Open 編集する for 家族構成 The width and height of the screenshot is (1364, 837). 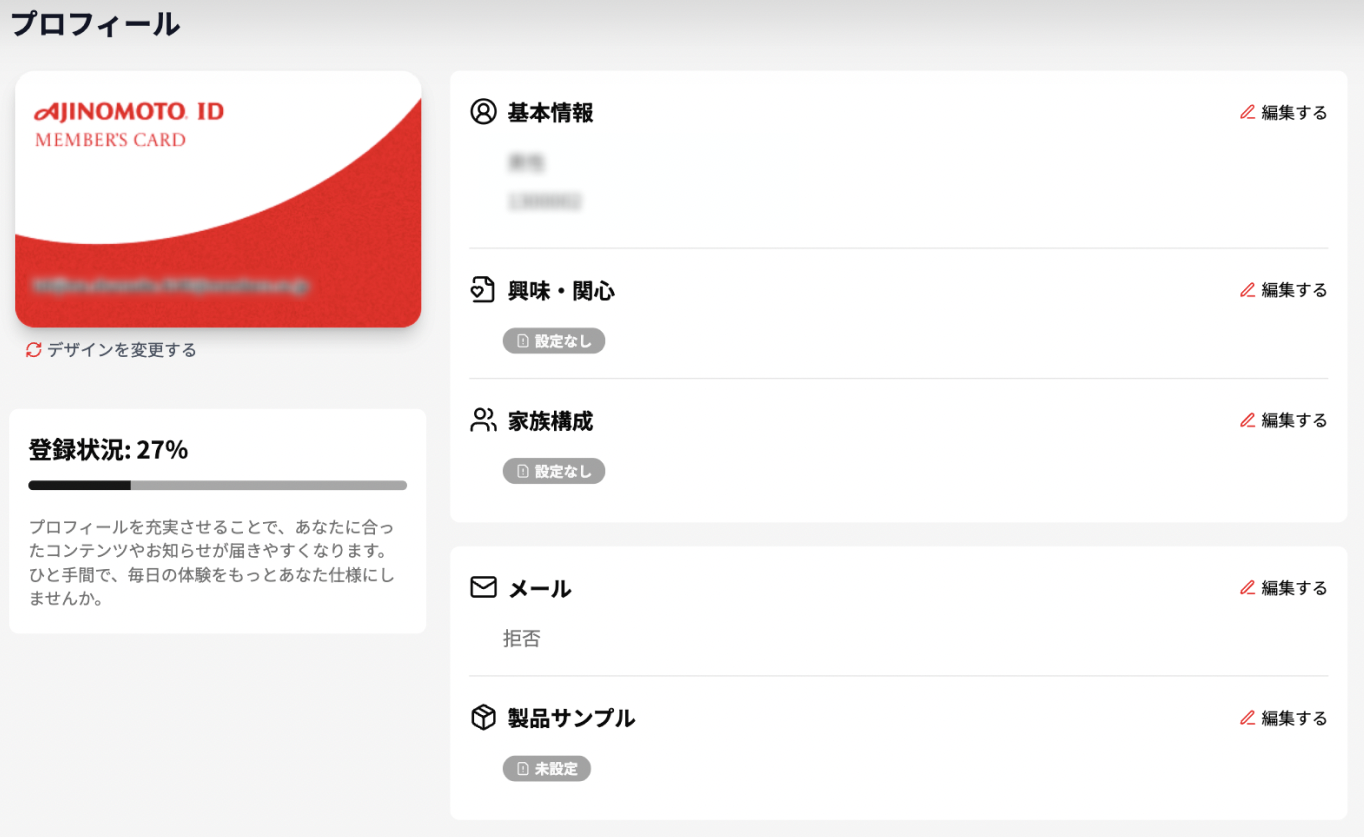point(1284,420)
